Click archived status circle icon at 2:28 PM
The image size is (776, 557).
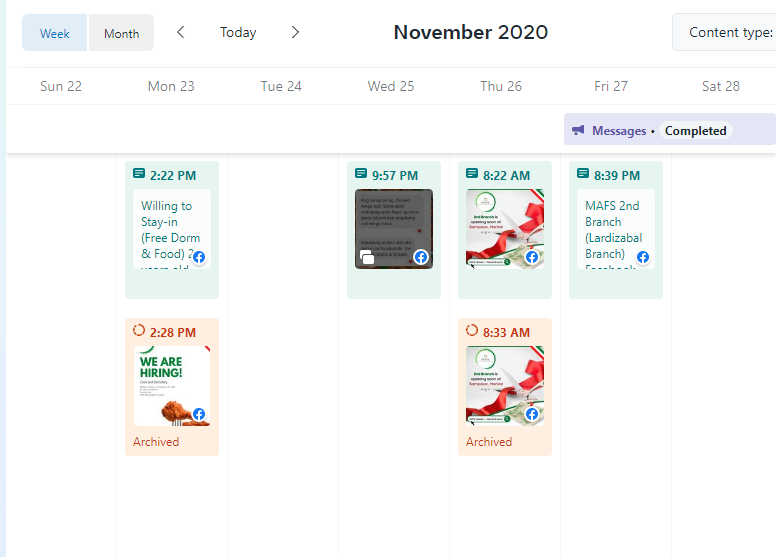tap(139, 331)
